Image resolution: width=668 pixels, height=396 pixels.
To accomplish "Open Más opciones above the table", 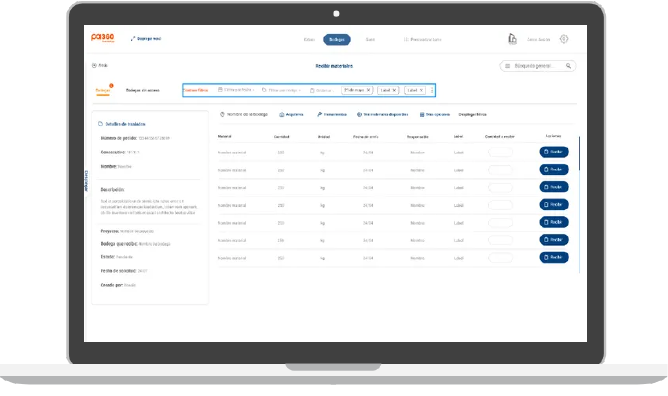I will (435, 115).
